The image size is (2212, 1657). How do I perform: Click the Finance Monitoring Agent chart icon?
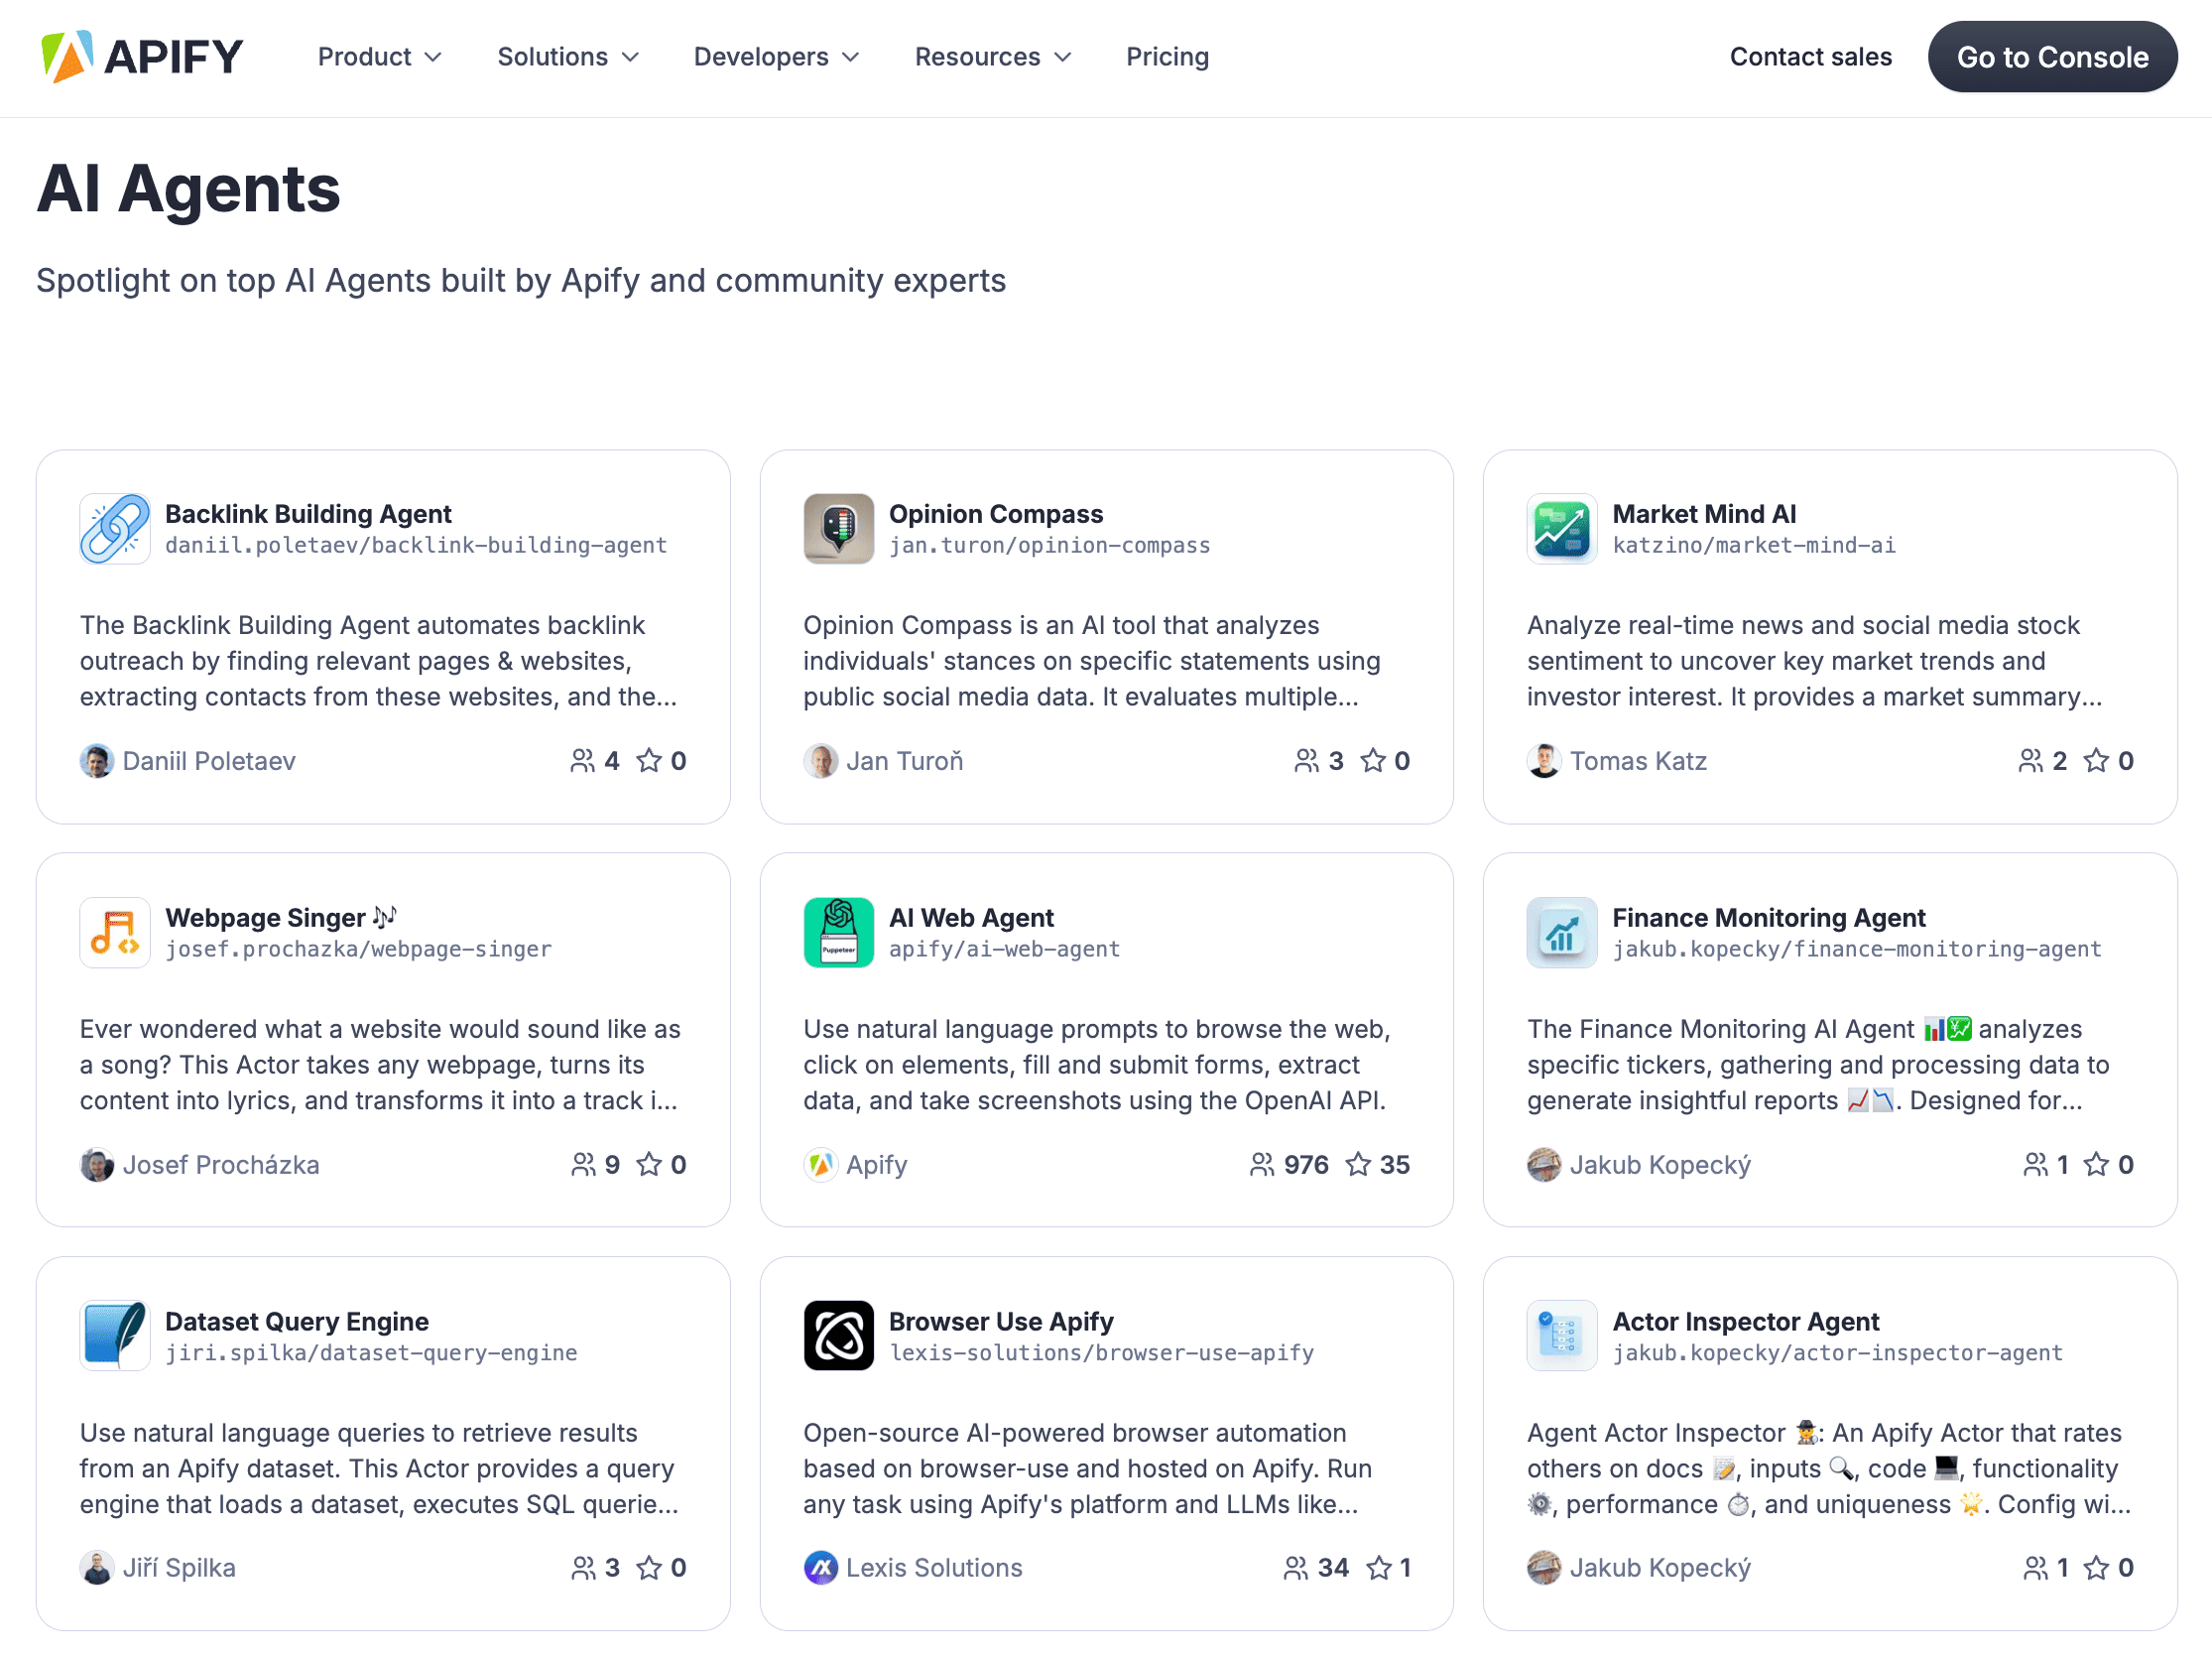(1559, 931)
